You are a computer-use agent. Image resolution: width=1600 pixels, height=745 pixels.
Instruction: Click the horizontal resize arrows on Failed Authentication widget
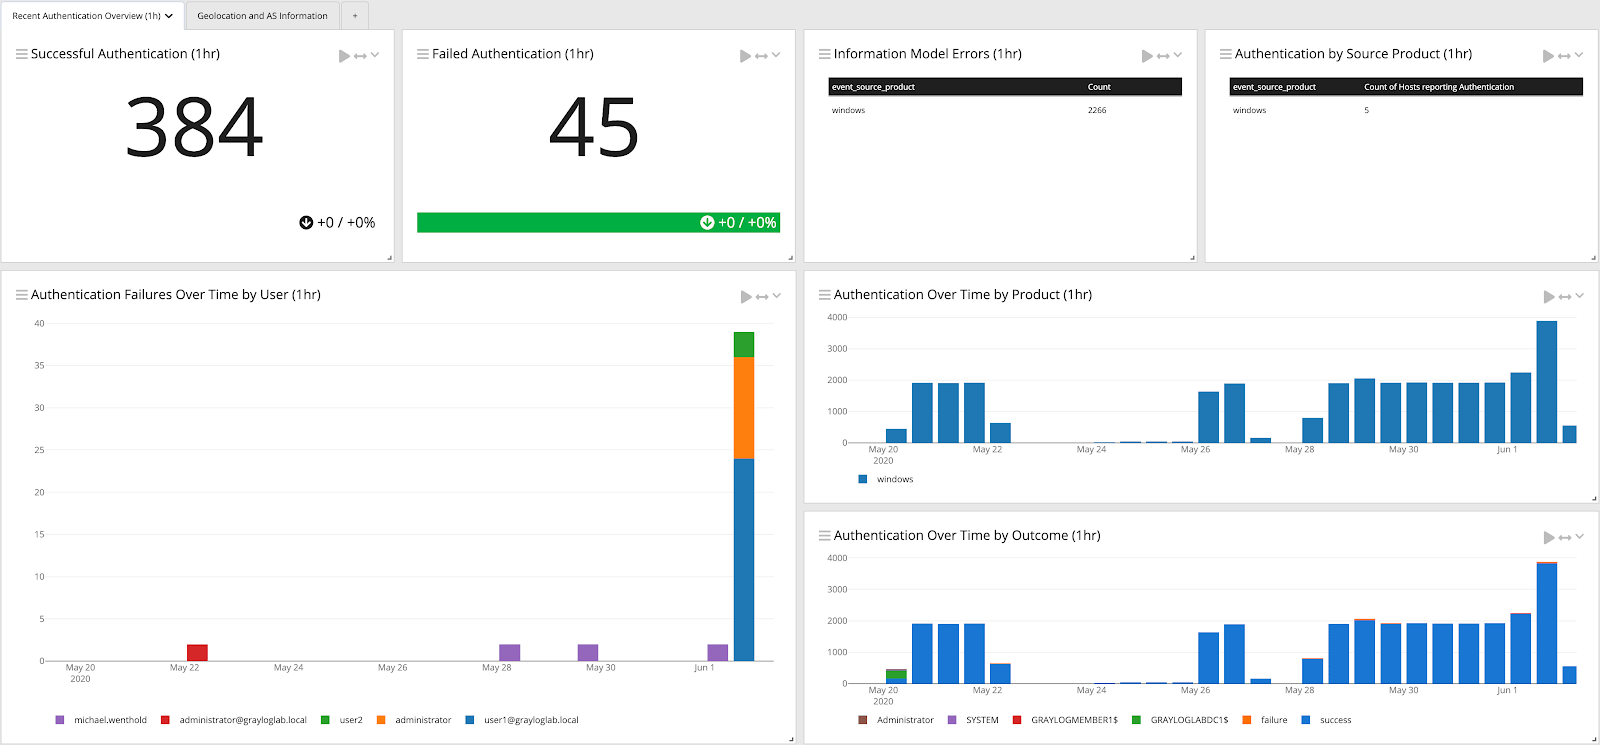click(x=761, y=56)
